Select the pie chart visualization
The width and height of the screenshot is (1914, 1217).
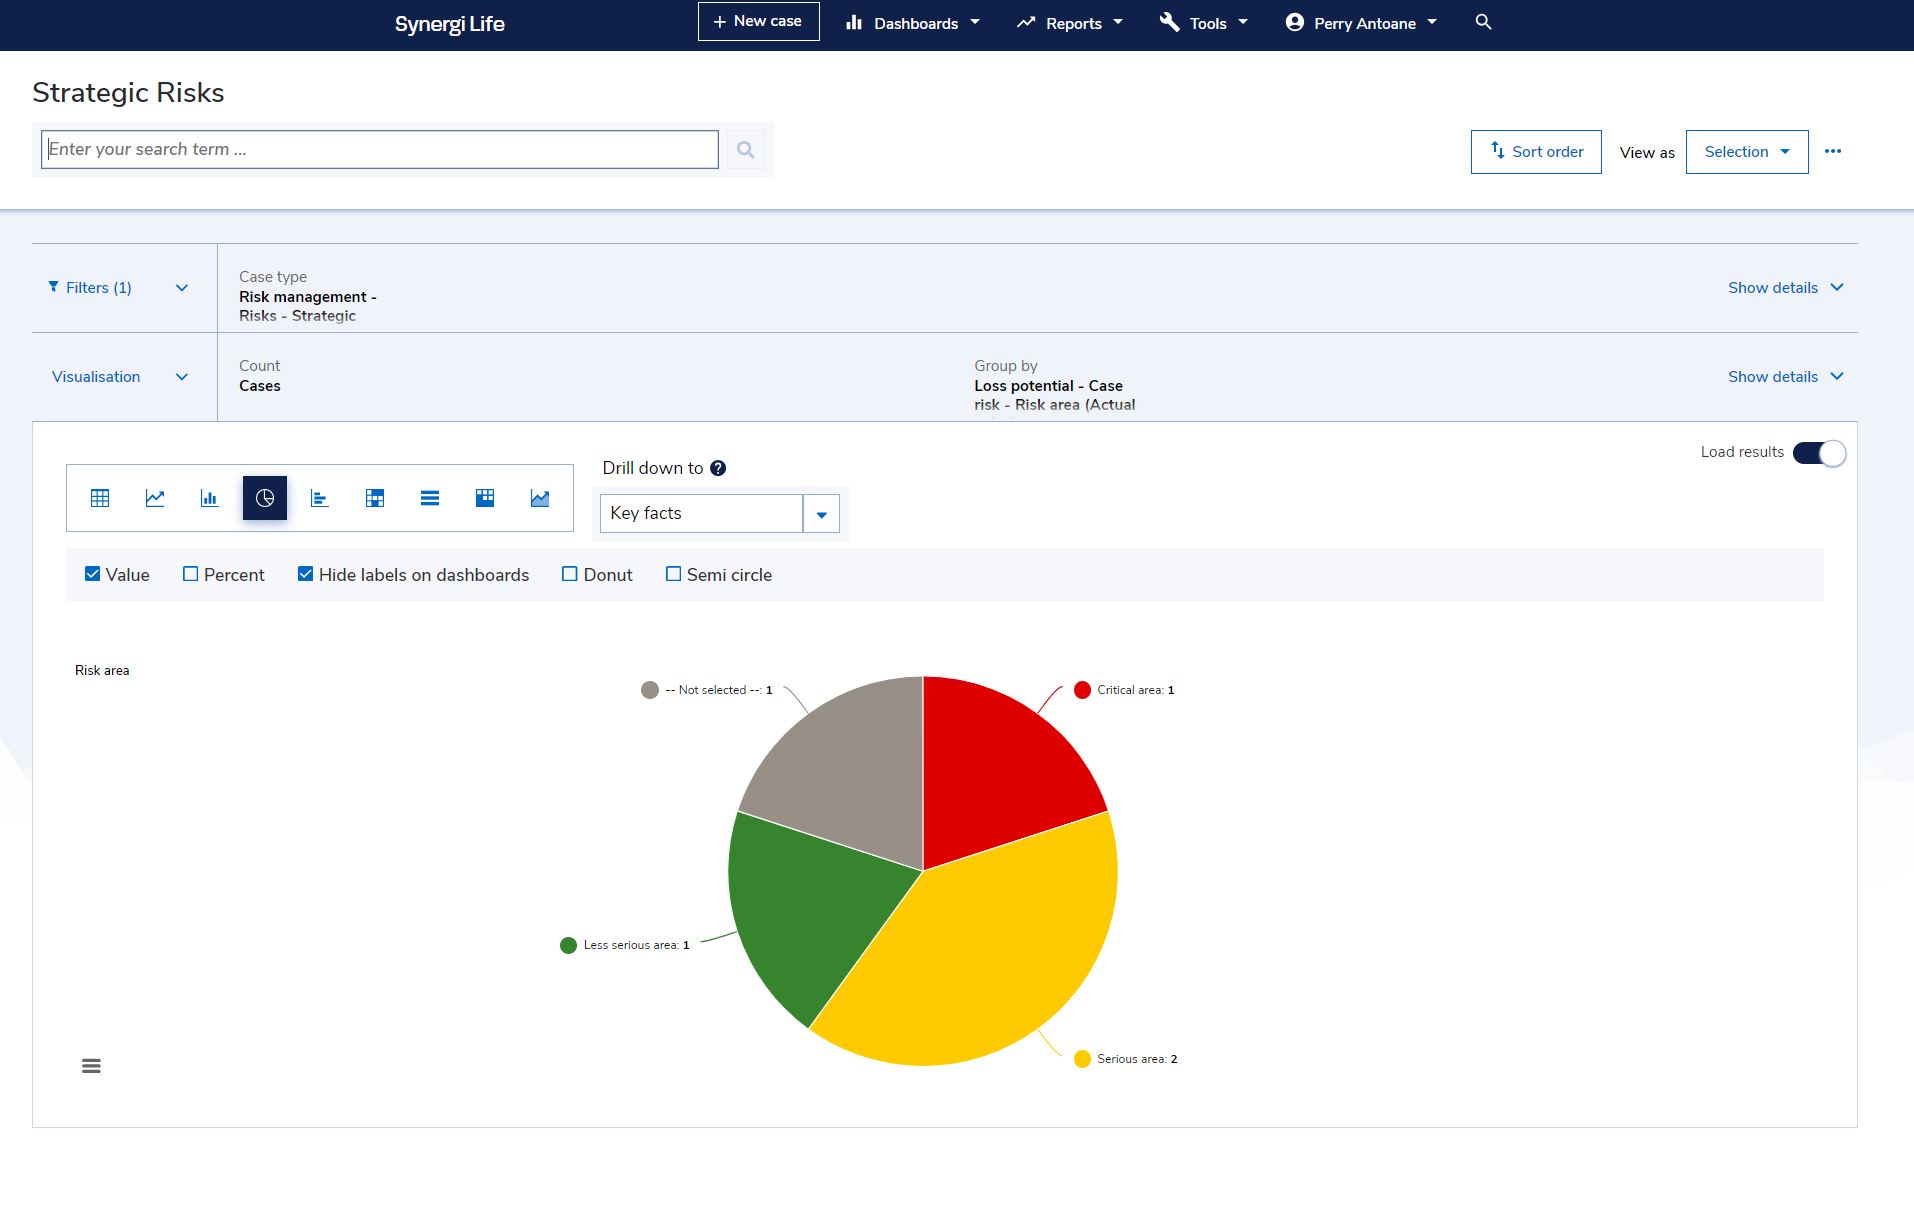[x=264, y=497]
